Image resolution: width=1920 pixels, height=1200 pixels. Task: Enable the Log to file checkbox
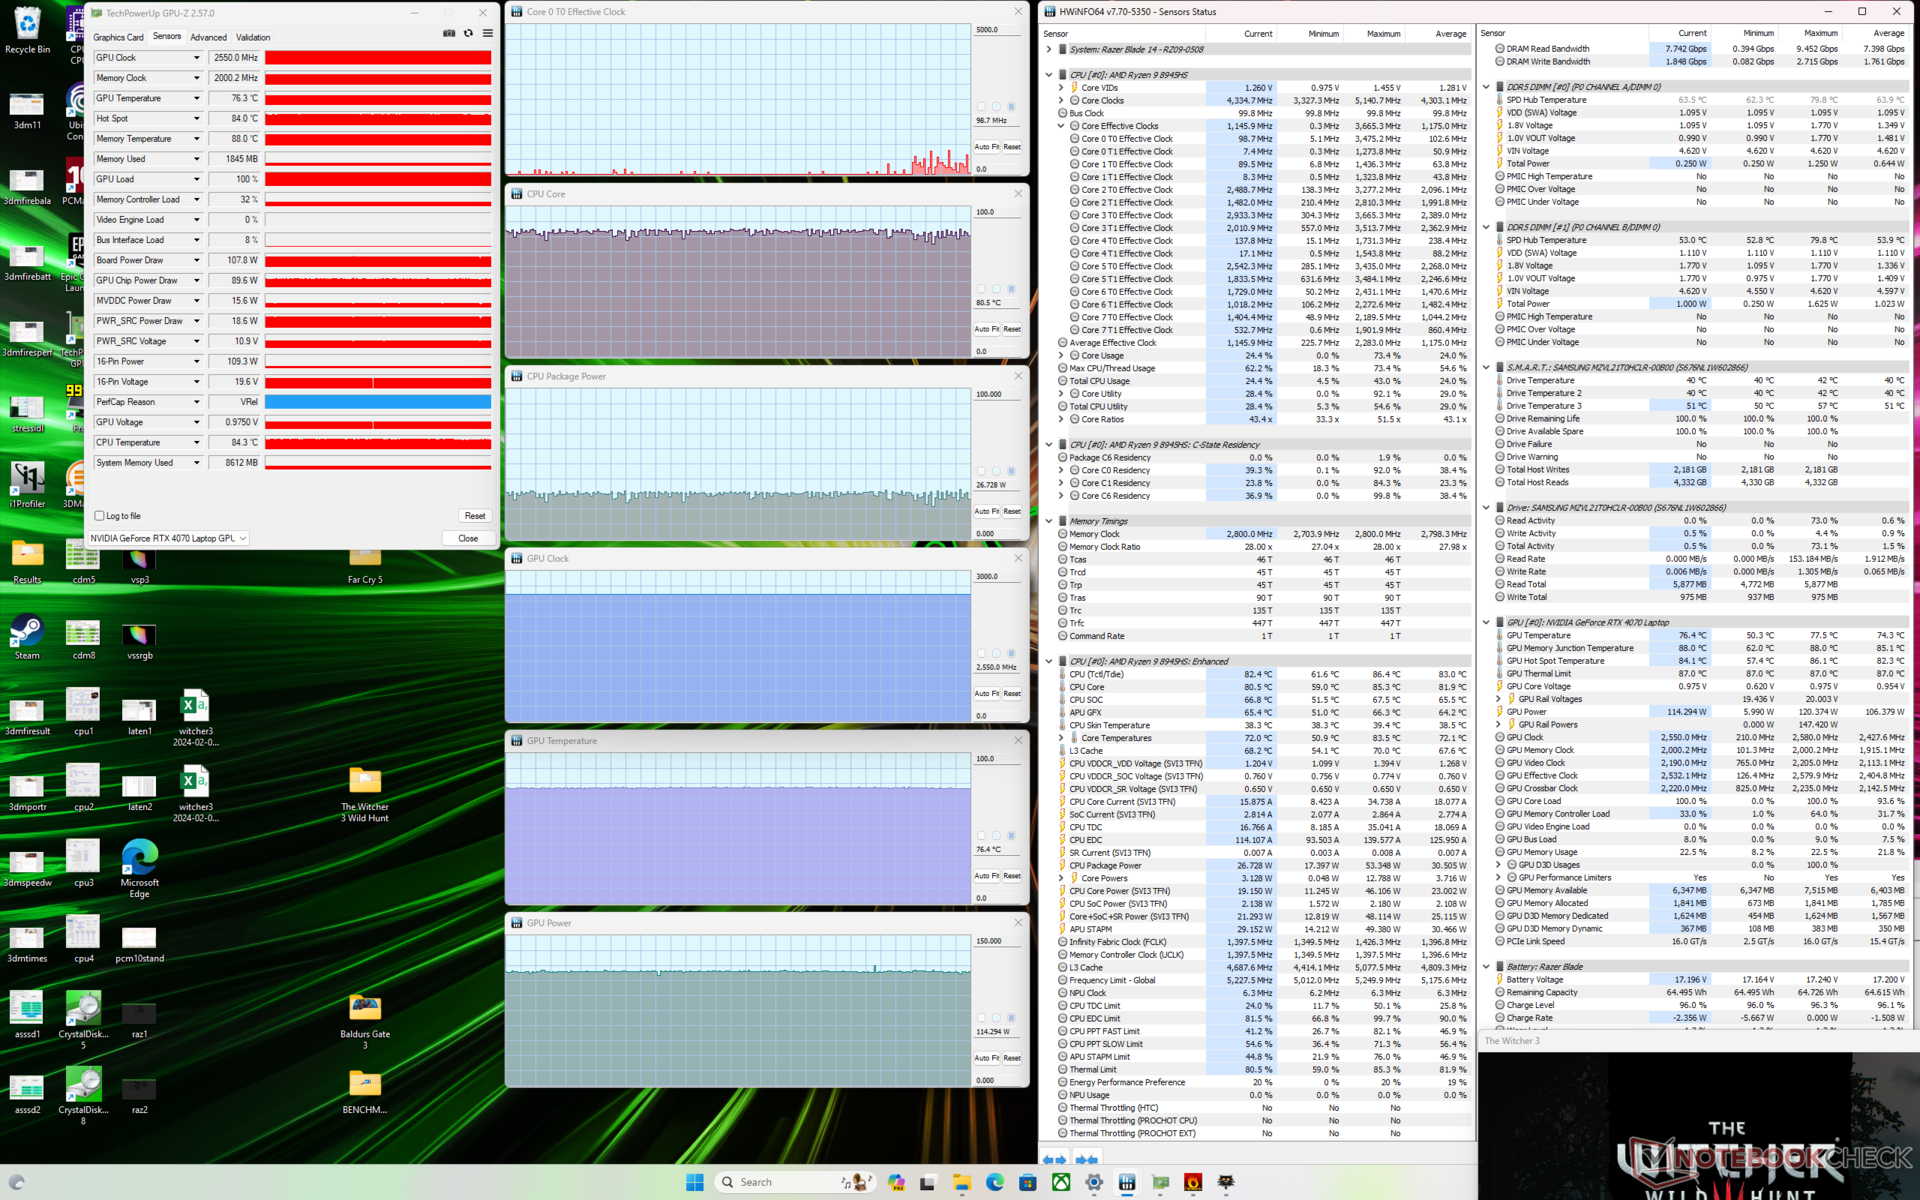tap(99, 516)
